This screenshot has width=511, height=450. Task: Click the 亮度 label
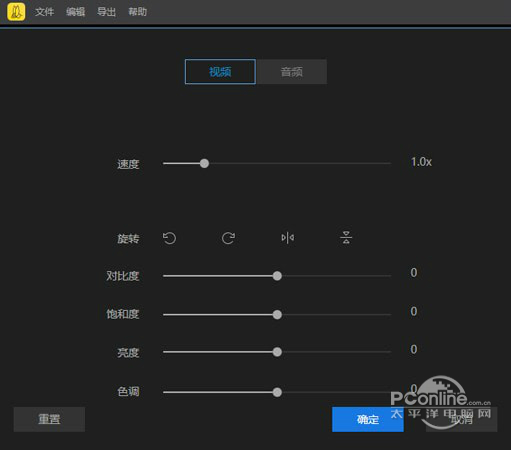click(128, 353)
